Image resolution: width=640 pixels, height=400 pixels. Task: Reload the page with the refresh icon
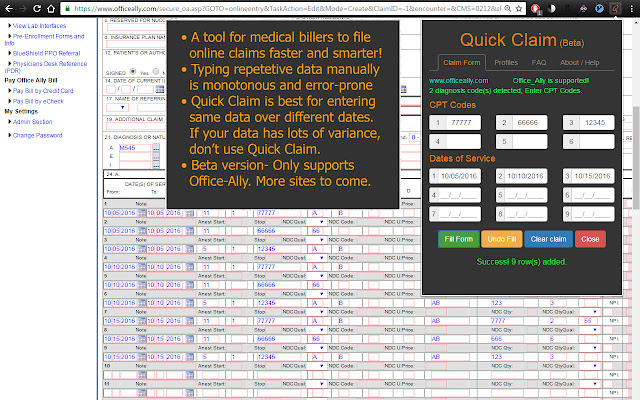pos(37,8)
